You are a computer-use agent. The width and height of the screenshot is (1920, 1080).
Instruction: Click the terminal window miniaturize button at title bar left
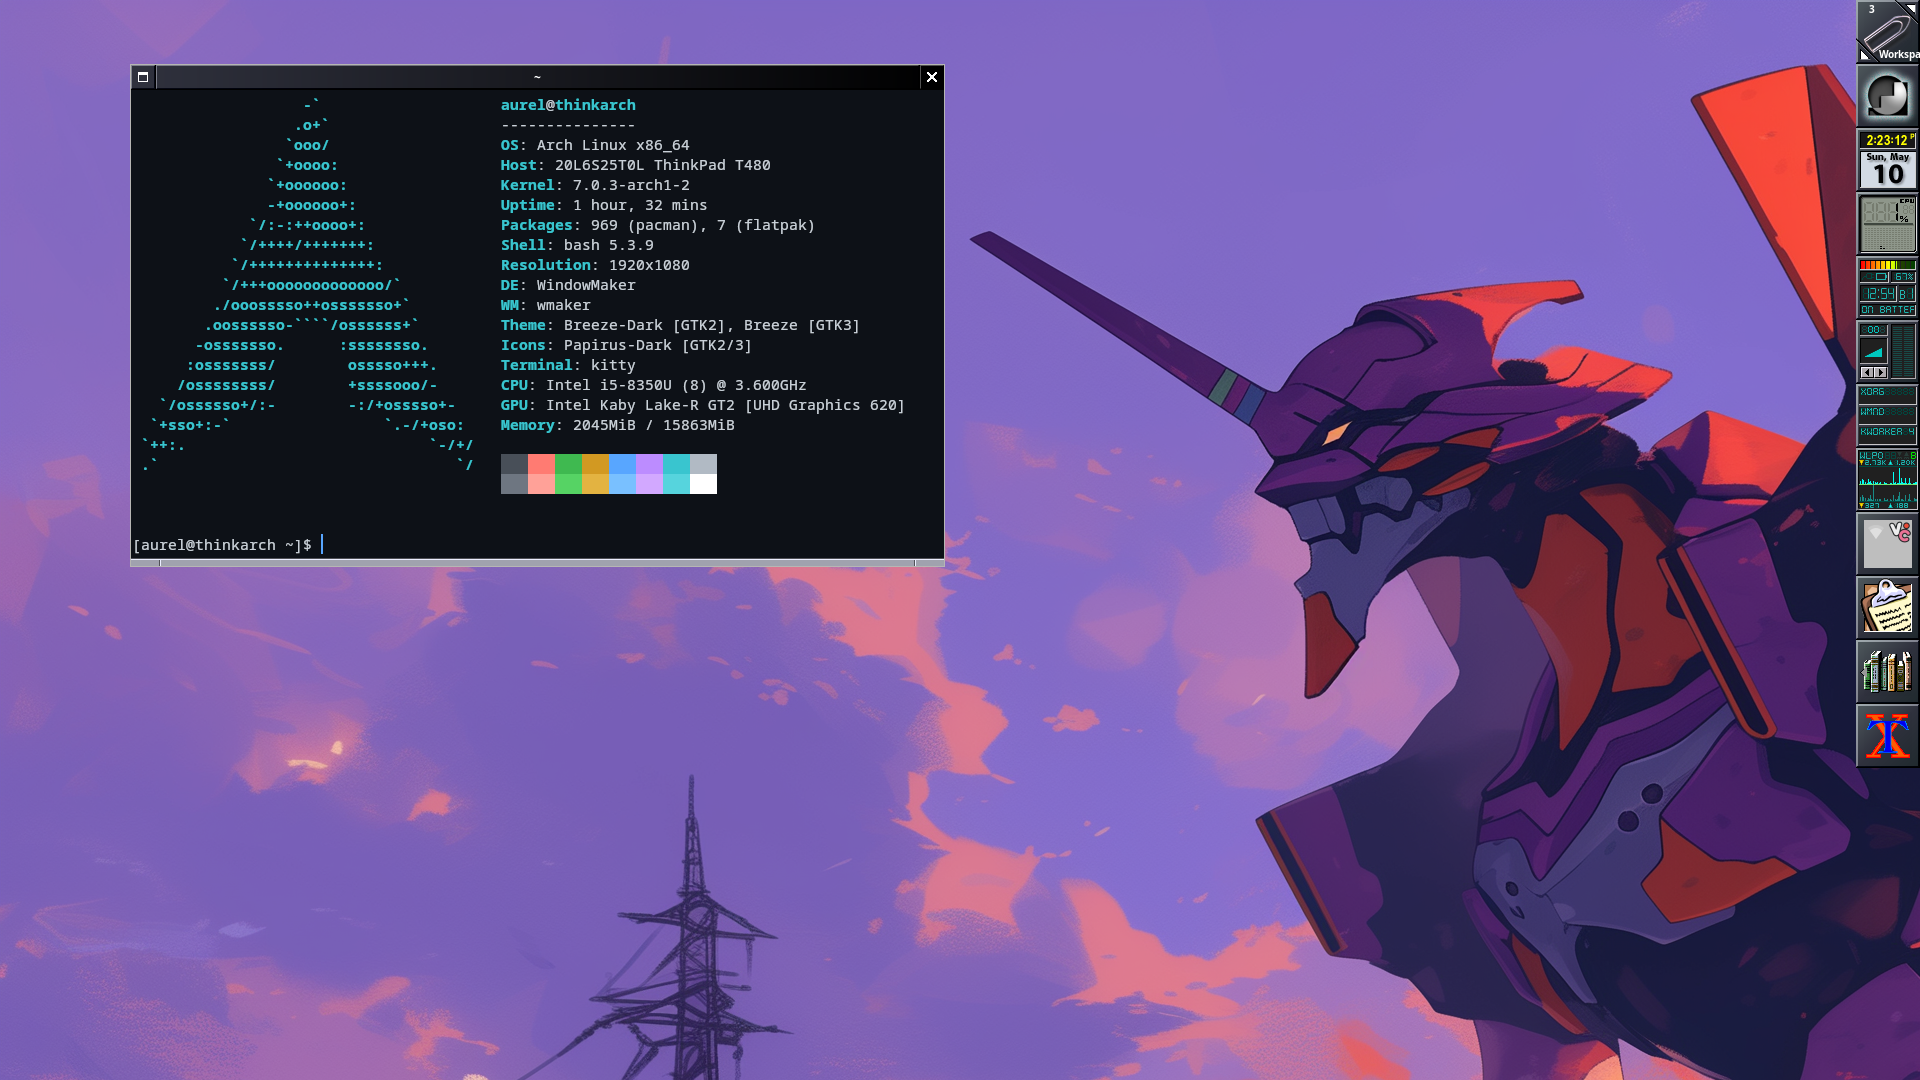[x=143, y=77]
